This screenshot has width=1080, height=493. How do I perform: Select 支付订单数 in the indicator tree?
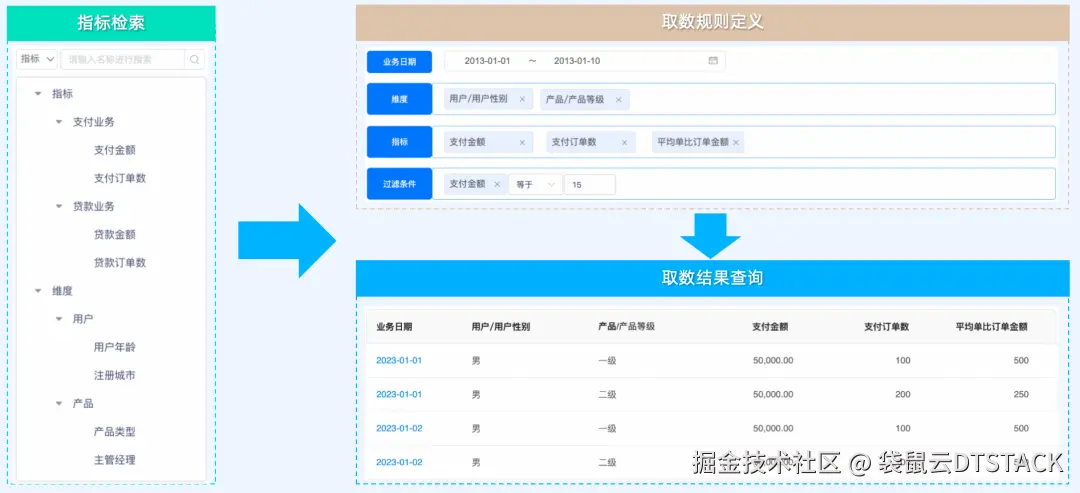coord(120,178)
